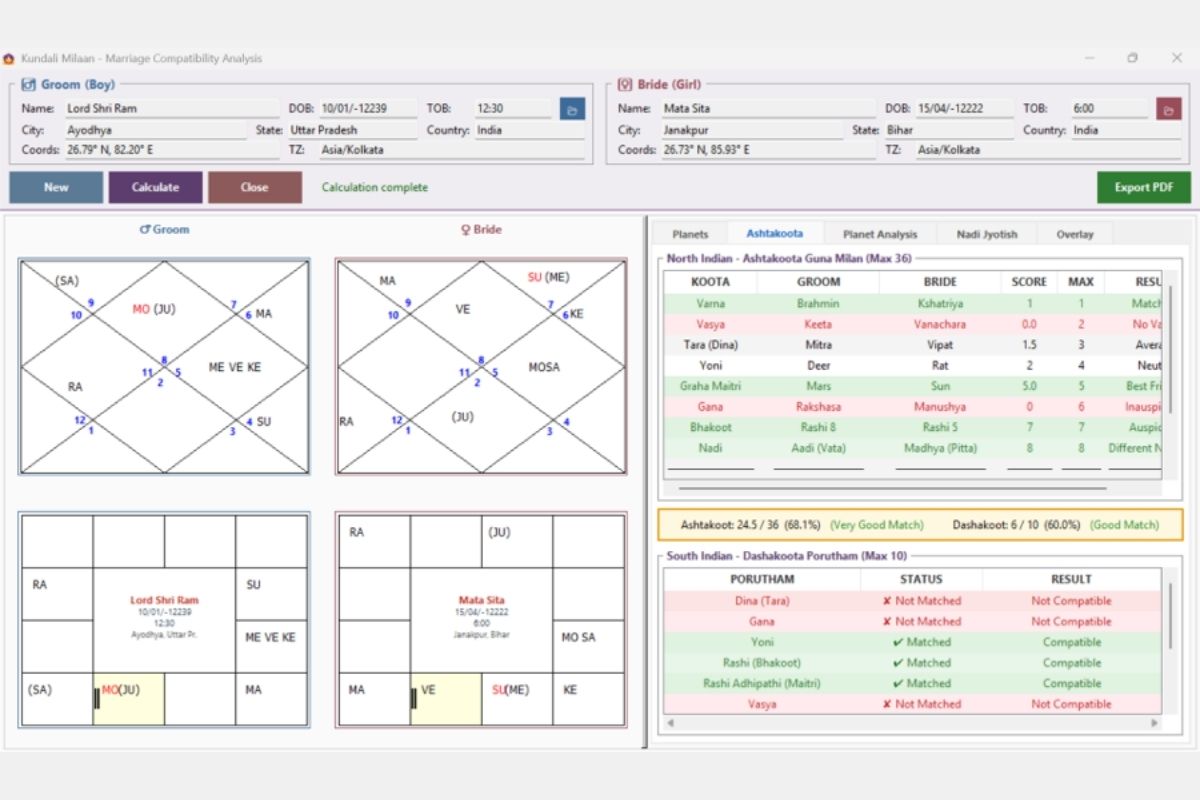
Task: Click the Calculate button
Action: pos(156,187)
